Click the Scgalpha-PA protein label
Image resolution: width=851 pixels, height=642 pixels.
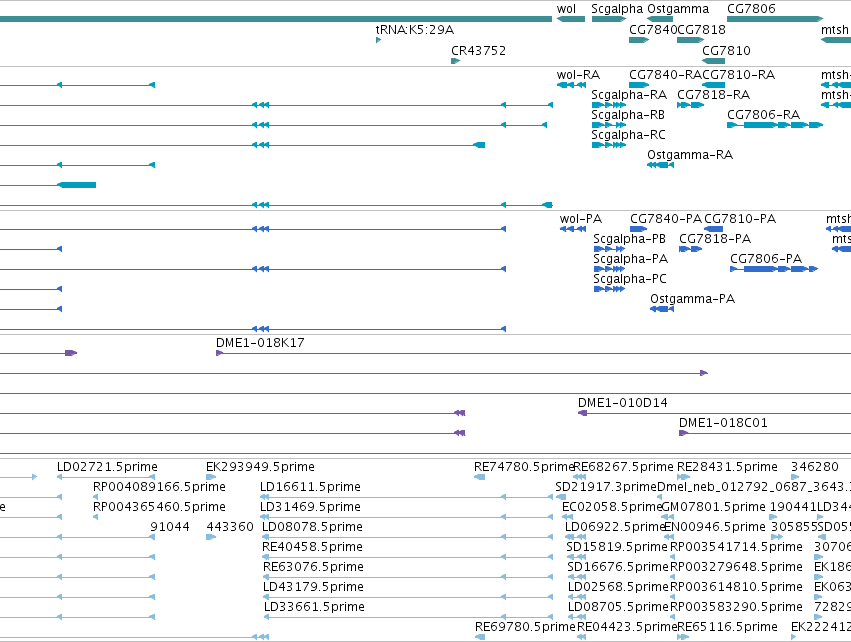[631, 259]
